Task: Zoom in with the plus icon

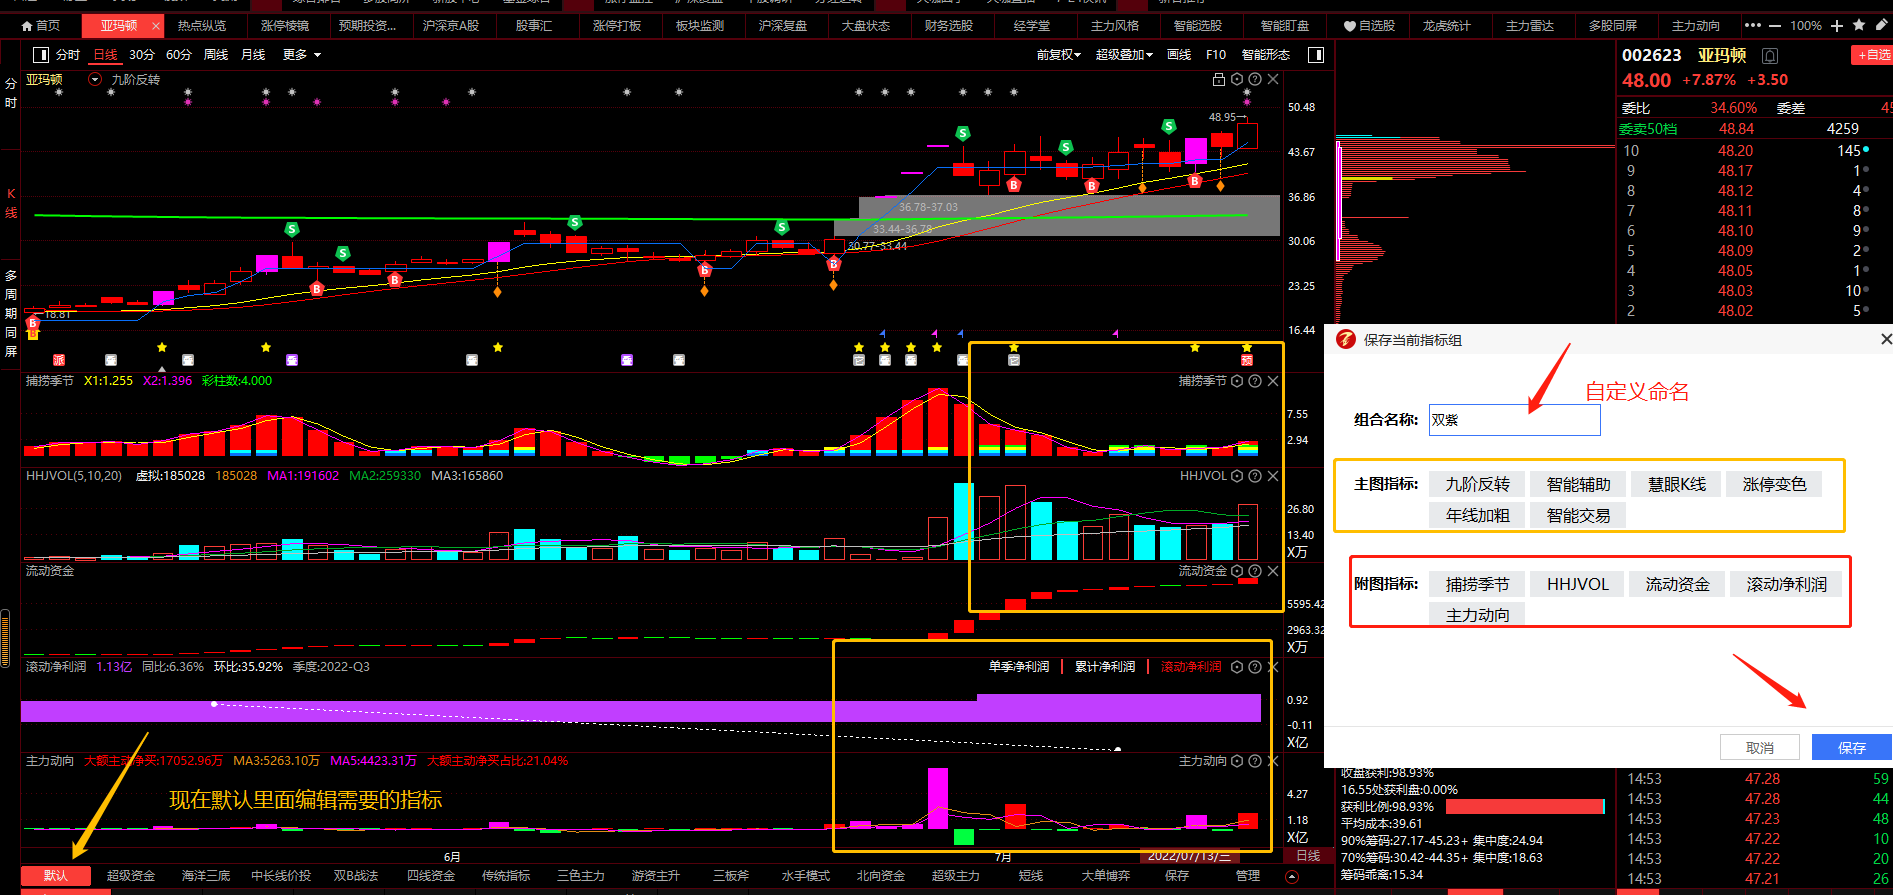Action: [1837, 25]
